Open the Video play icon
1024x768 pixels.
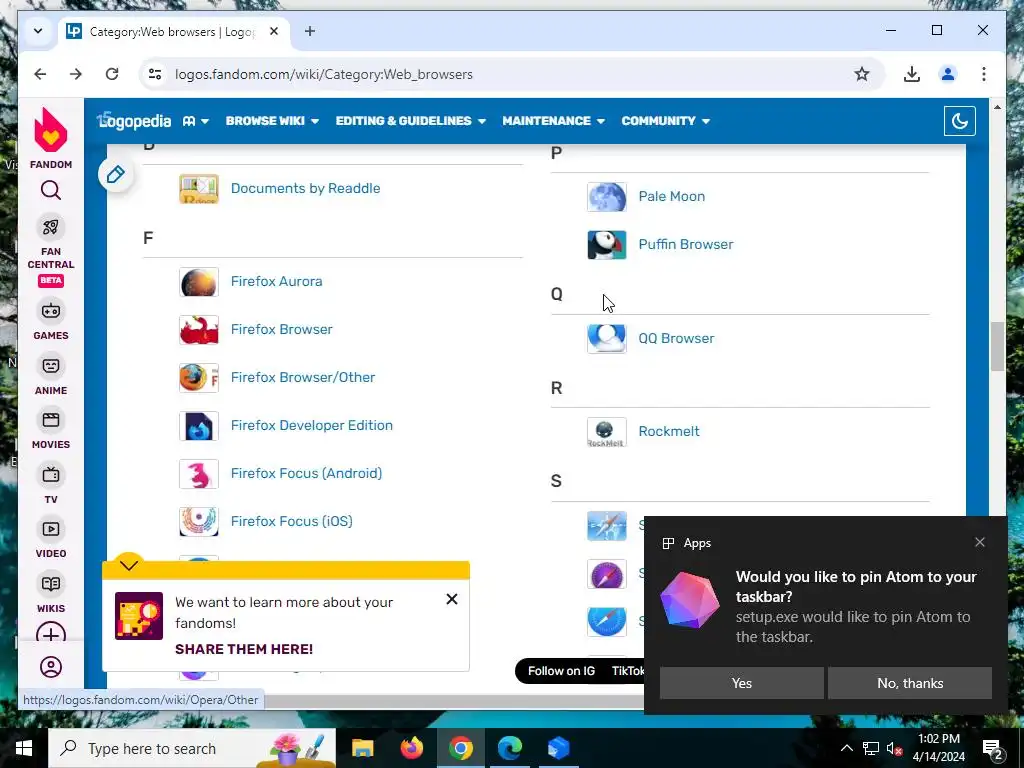(51, 529)
